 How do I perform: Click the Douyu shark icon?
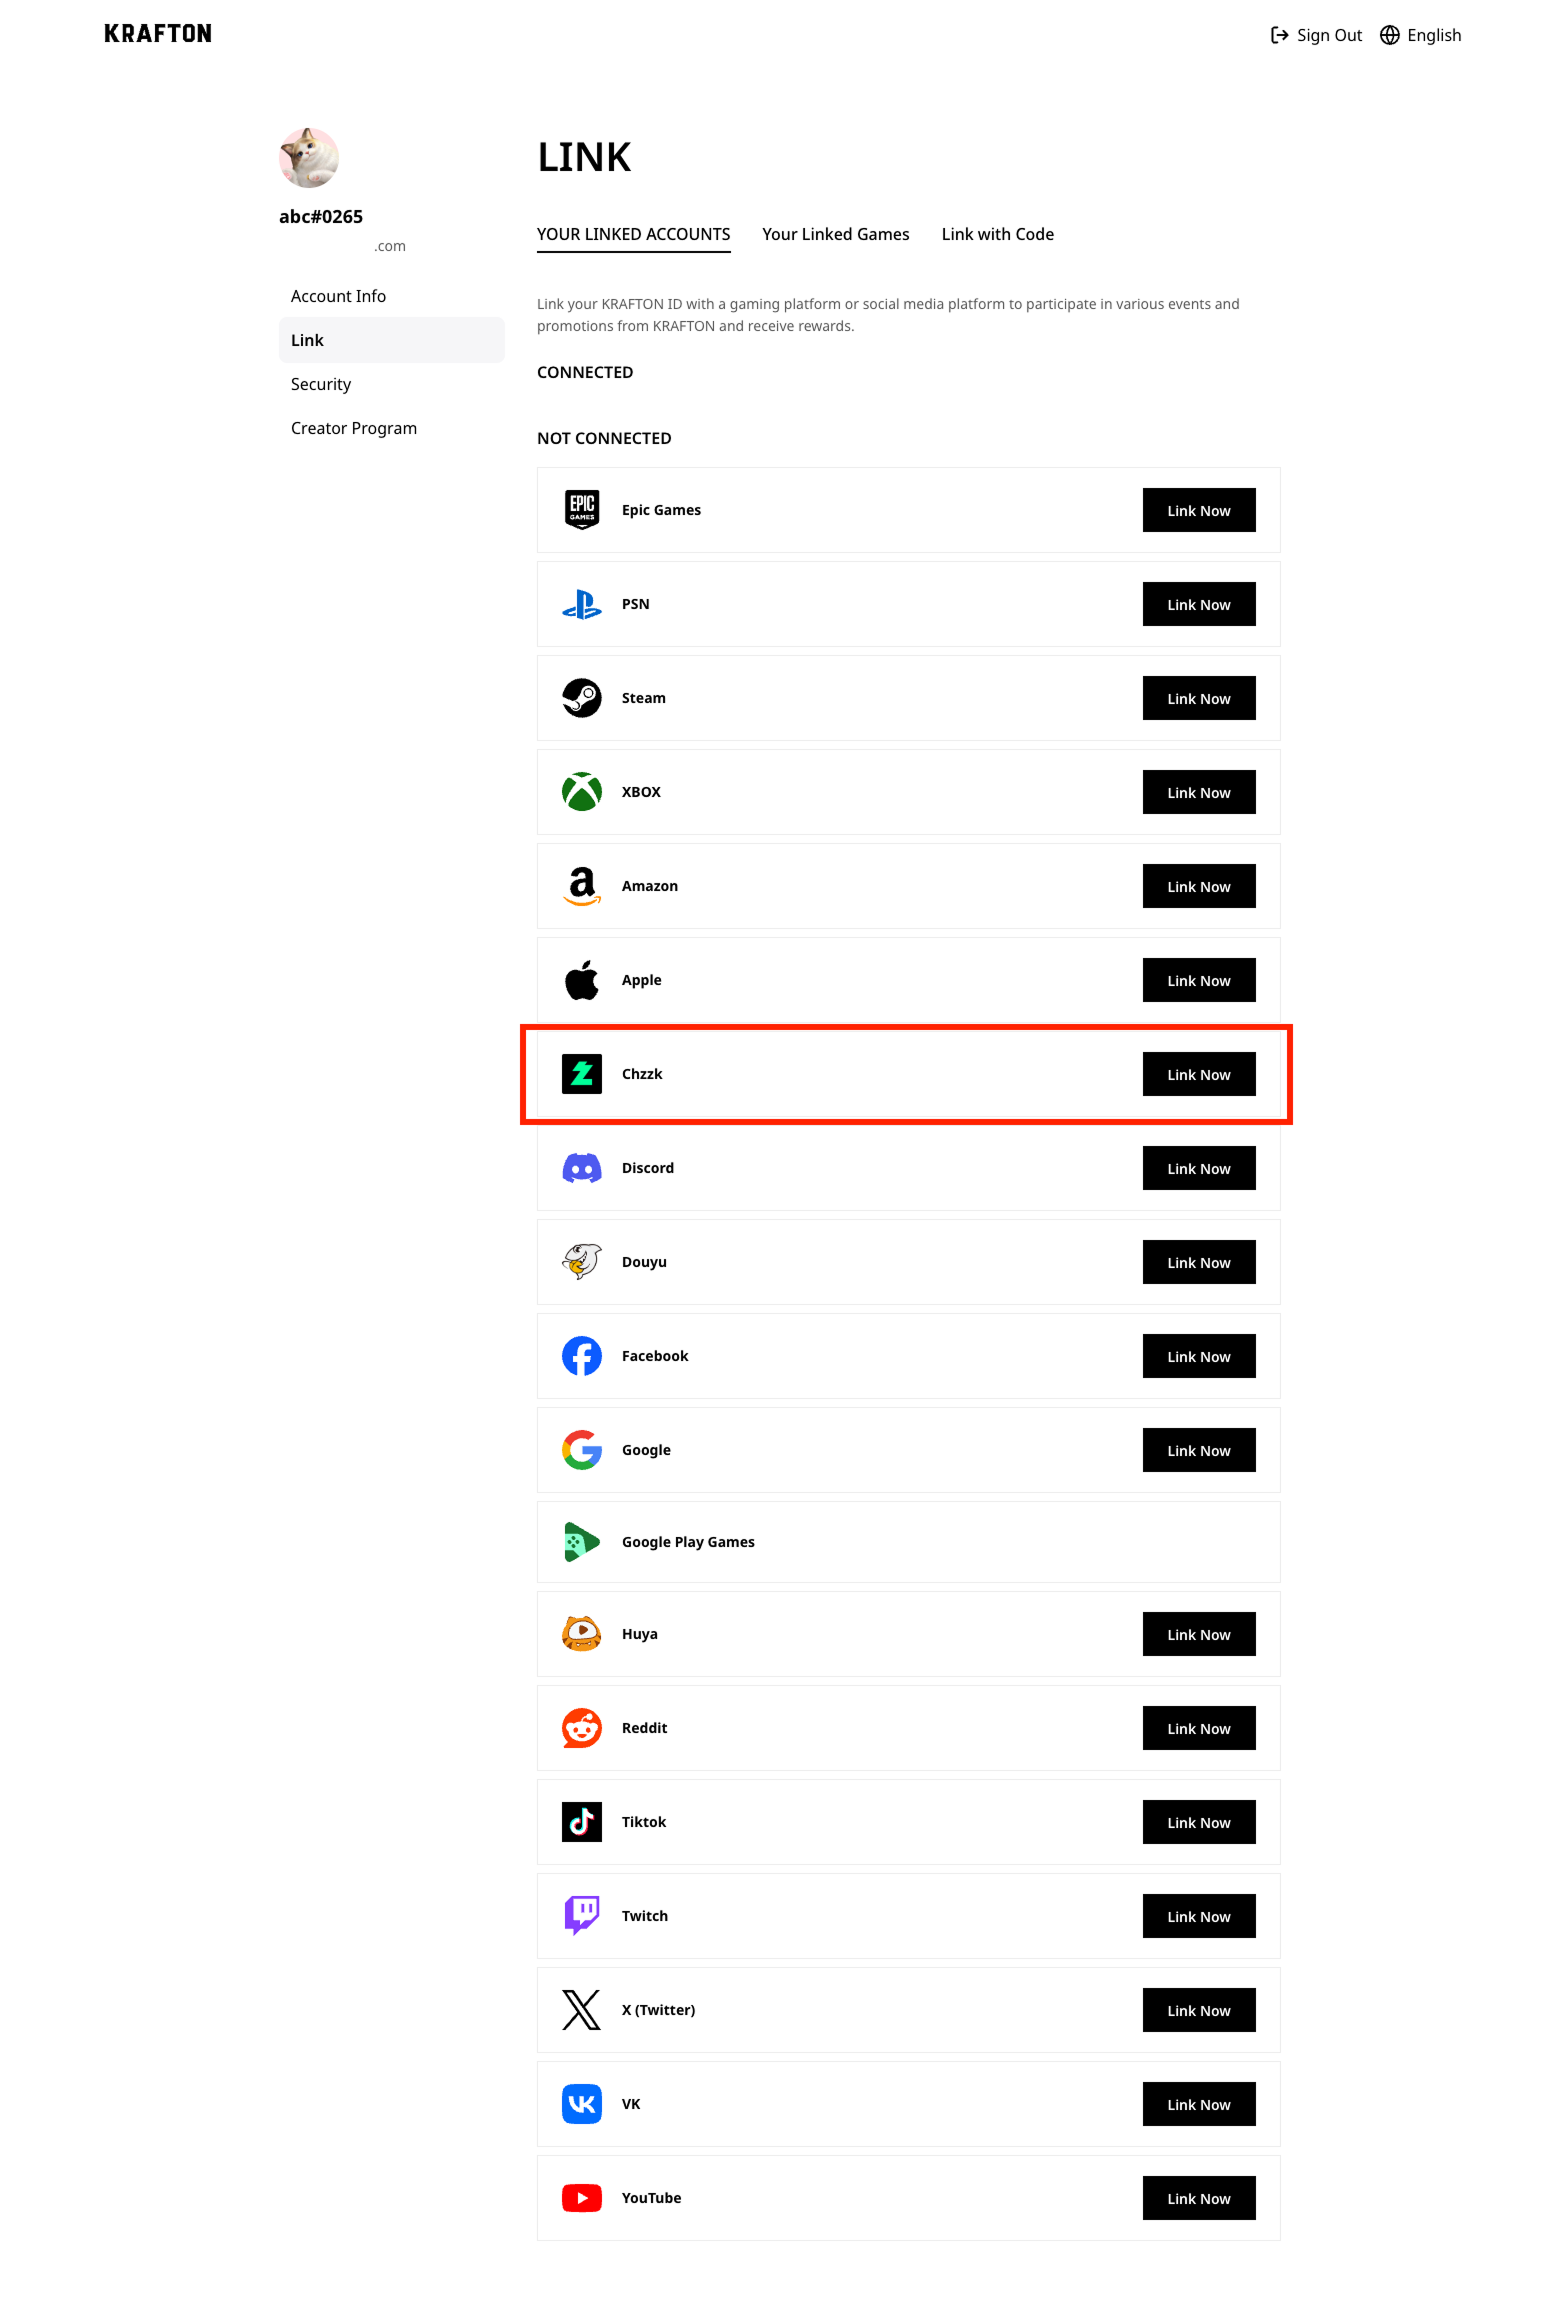coord(581,1261)
